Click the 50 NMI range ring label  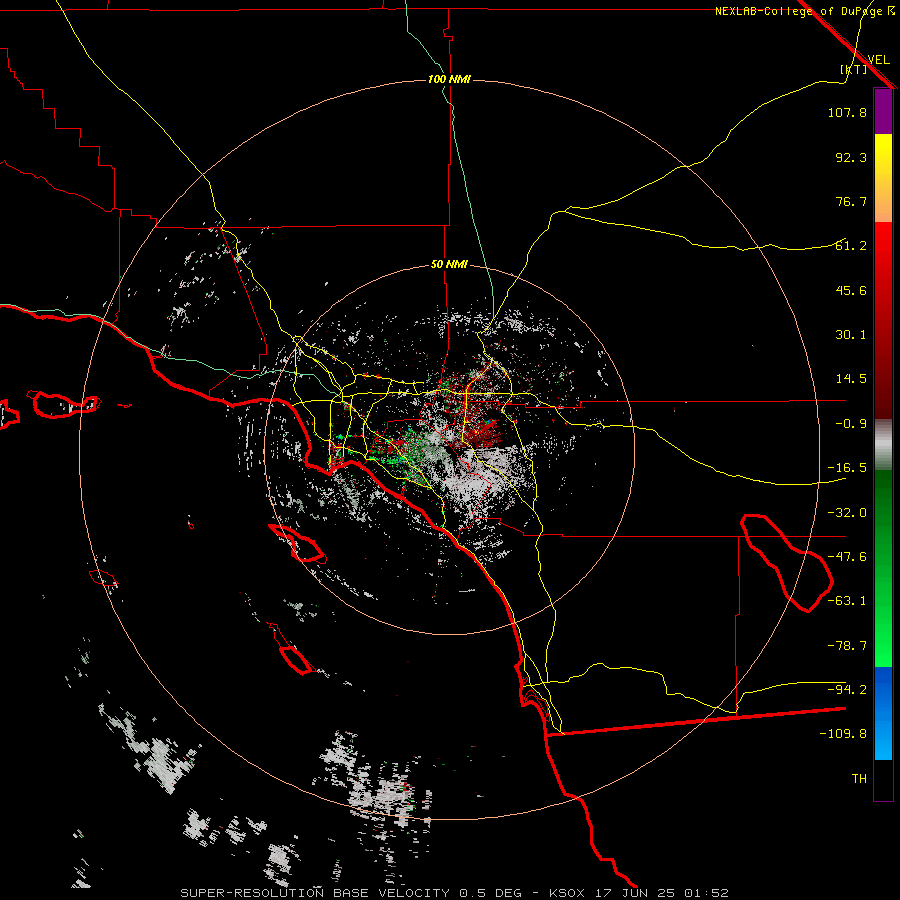coord(449,265)
